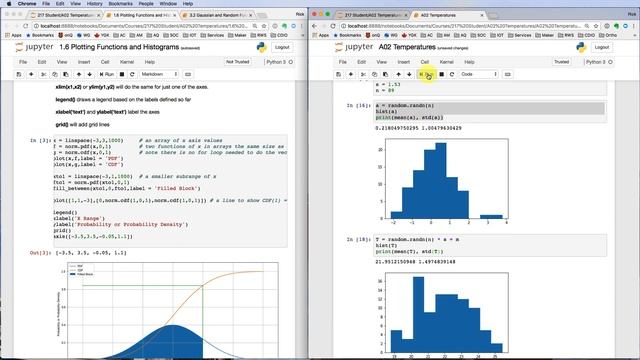
Task: Open macOS History menu
Action: (94, 4)
